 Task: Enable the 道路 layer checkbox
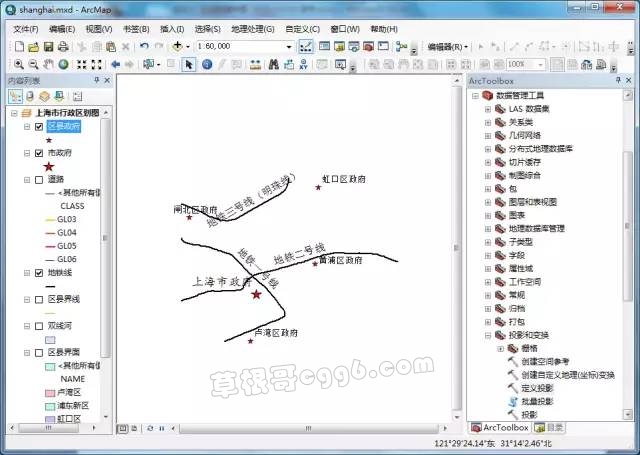coord(39,180)
